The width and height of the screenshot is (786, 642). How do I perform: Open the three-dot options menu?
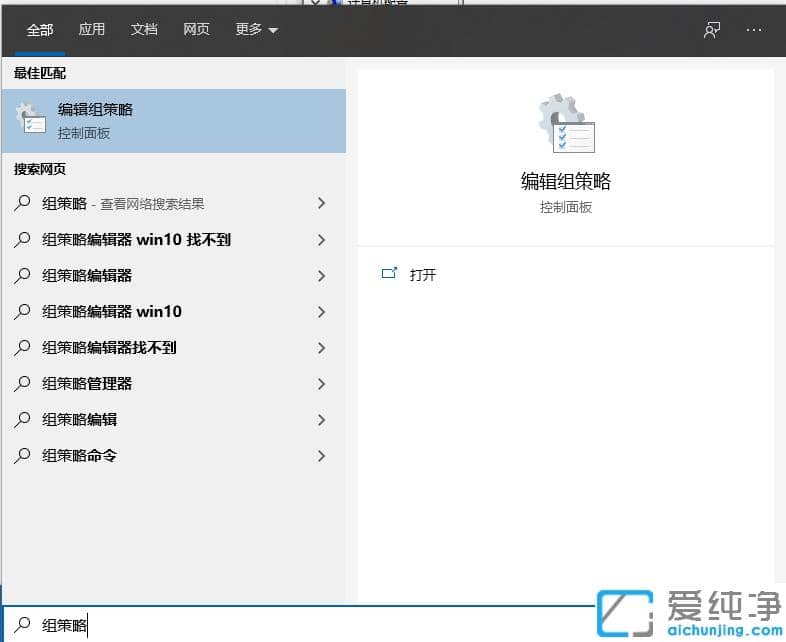coord(754,30)
